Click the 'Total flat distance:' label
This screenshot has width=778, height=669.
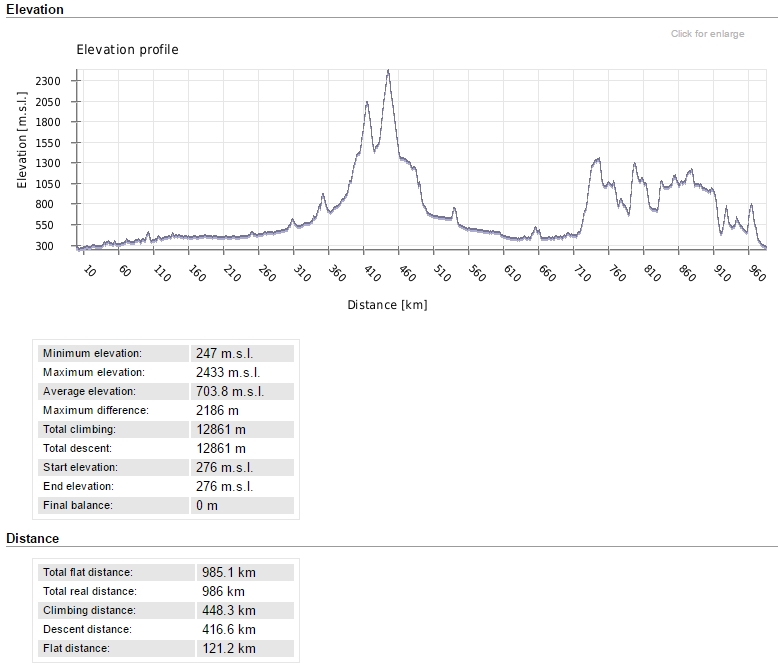[x=88, y=572]
